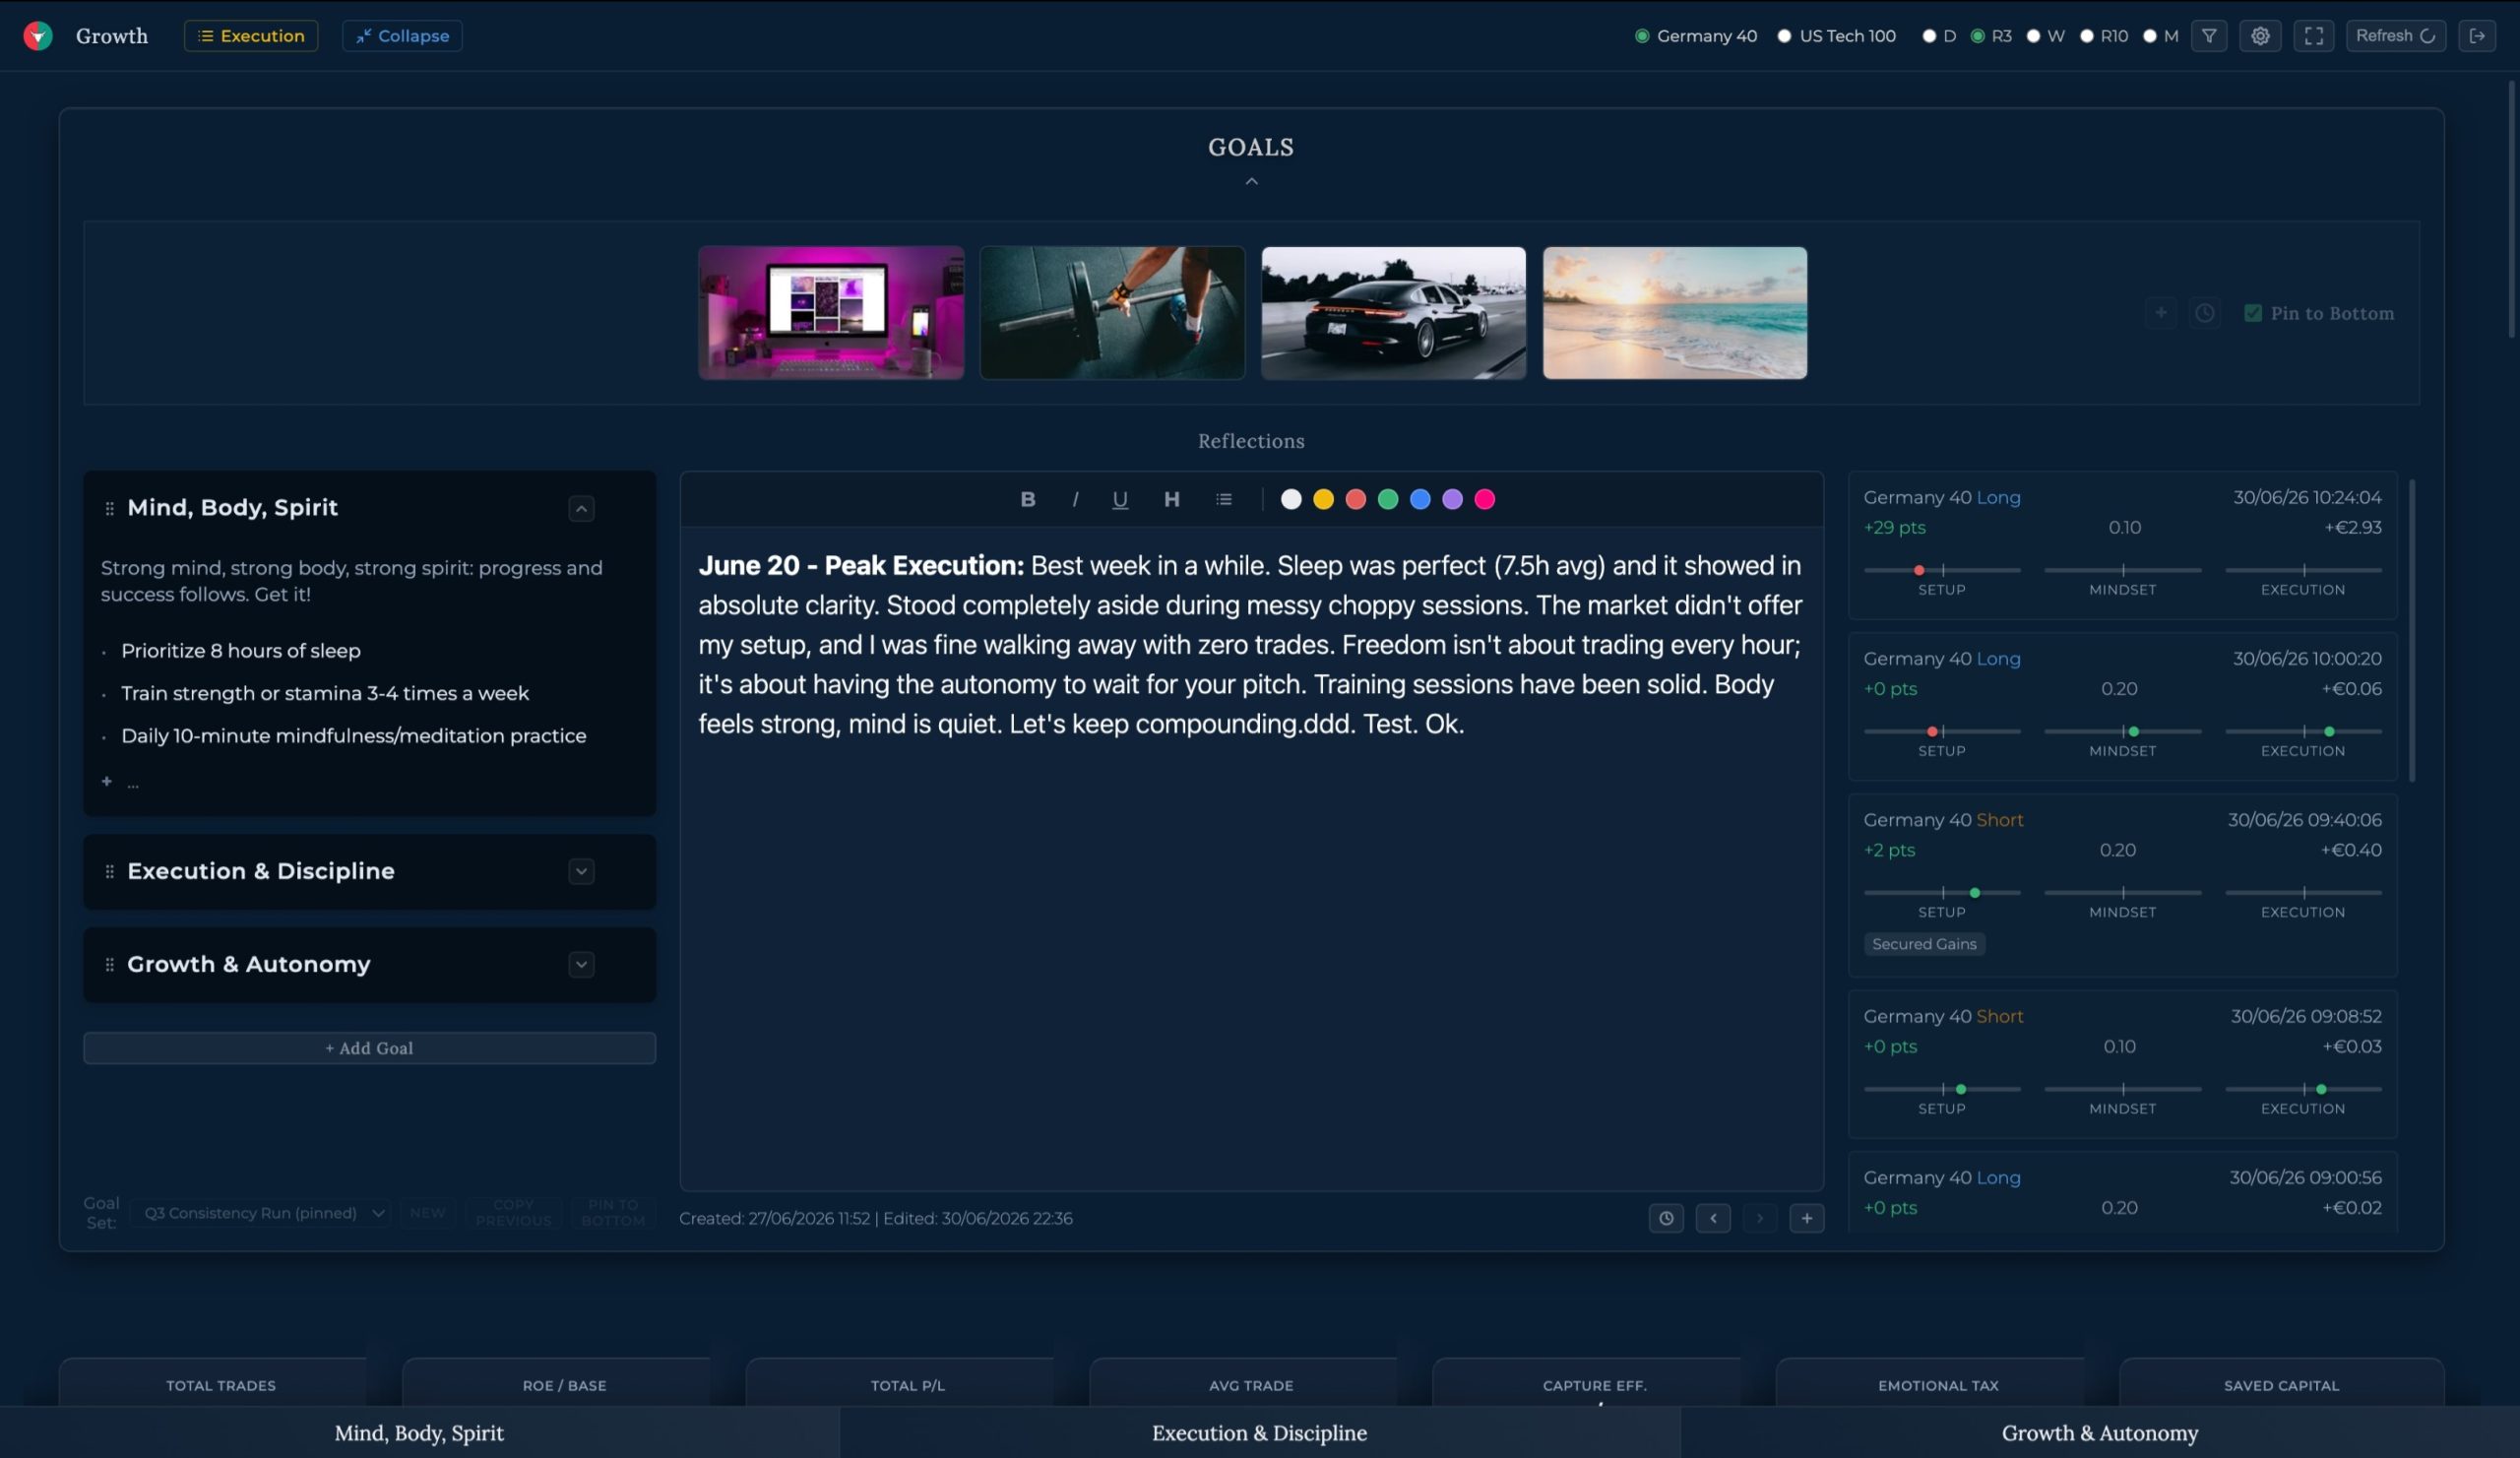Click the NEW goal set button

(427, 1213)
